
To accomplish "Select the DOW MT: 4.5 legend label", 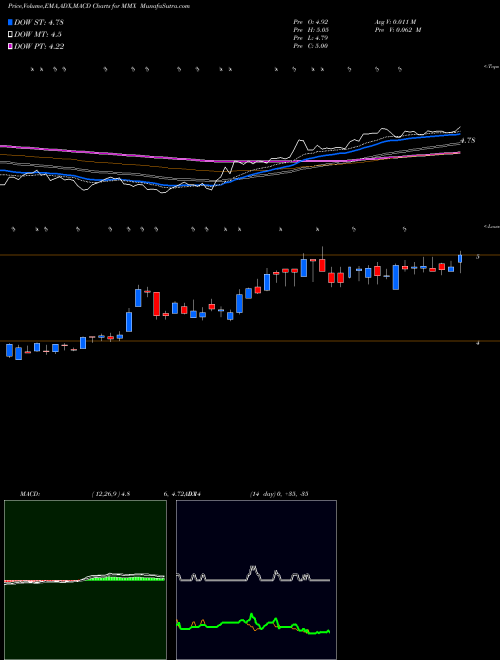I will 37,35.
